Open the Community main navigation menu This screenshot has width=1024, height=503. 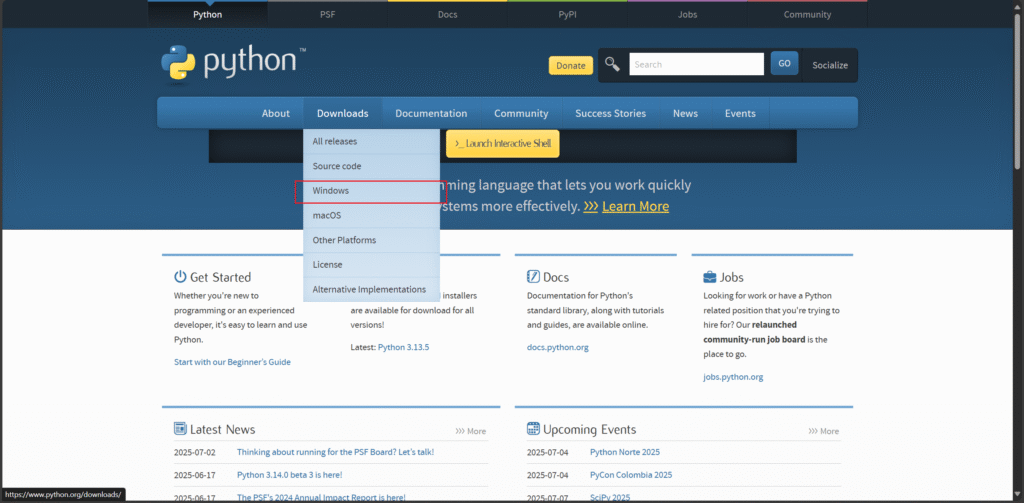click(521, 113)
